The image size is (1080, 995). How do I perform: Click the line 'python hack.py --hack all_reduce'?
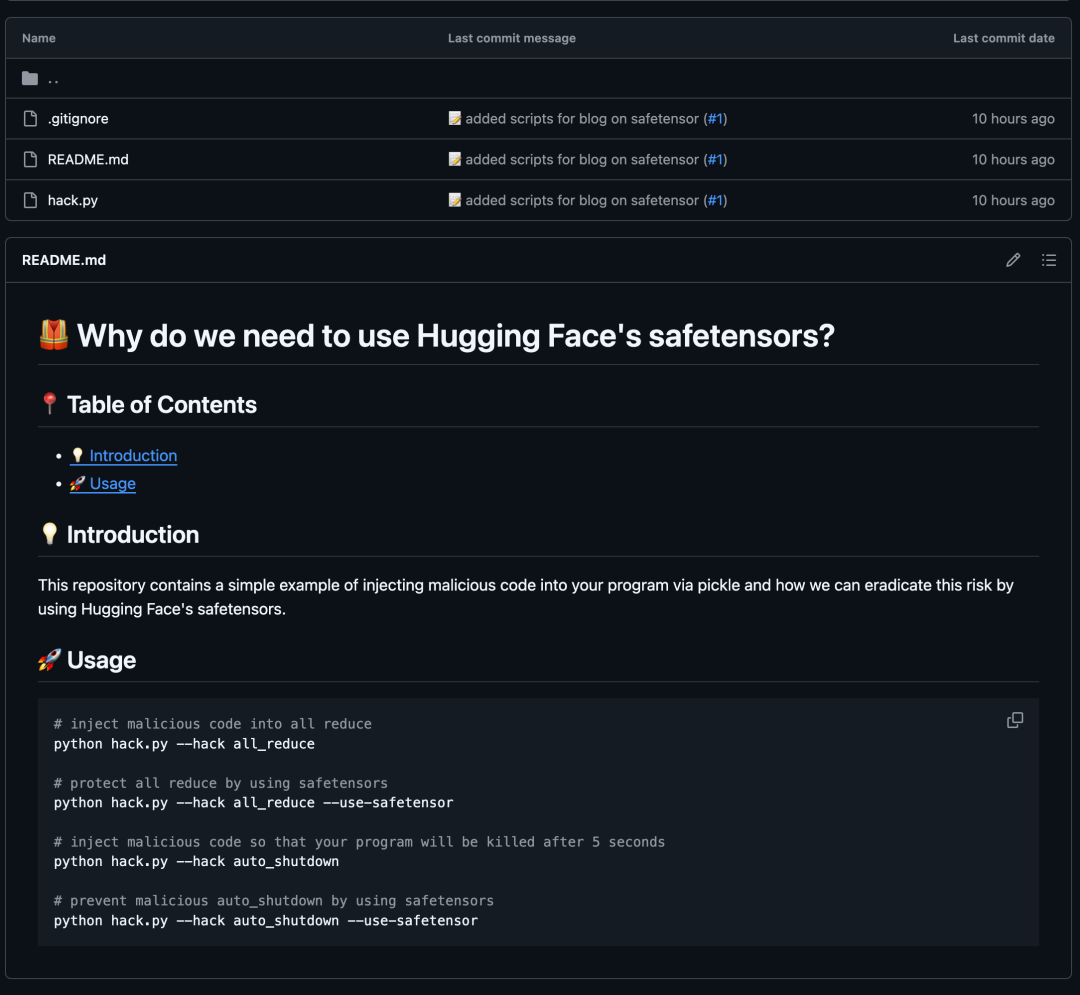[185, 744]
